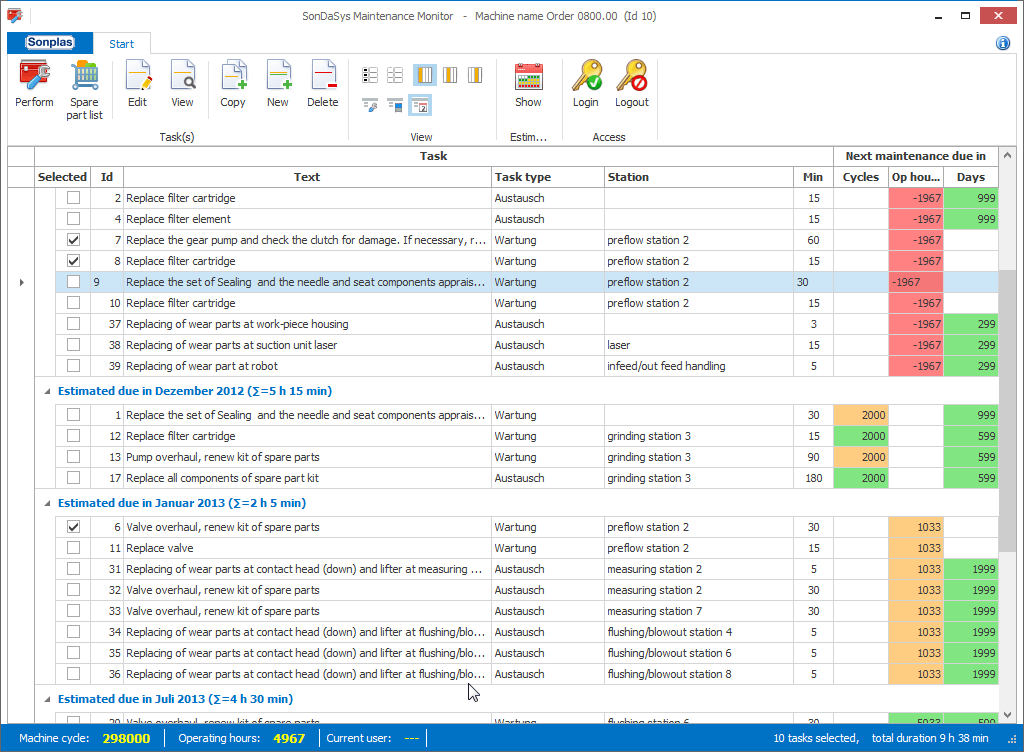Uncheck the checkbox for task Id 6

[x=73, y=527]
